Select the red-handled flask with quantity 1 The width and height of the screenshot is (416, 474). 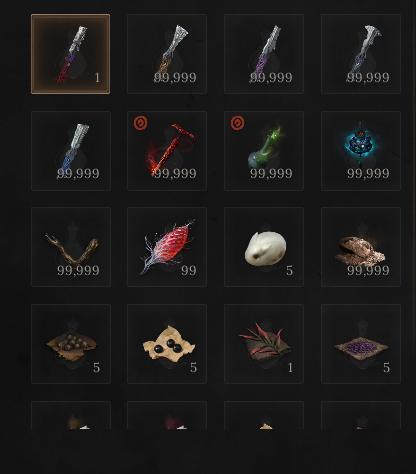[x=70, y=54]
